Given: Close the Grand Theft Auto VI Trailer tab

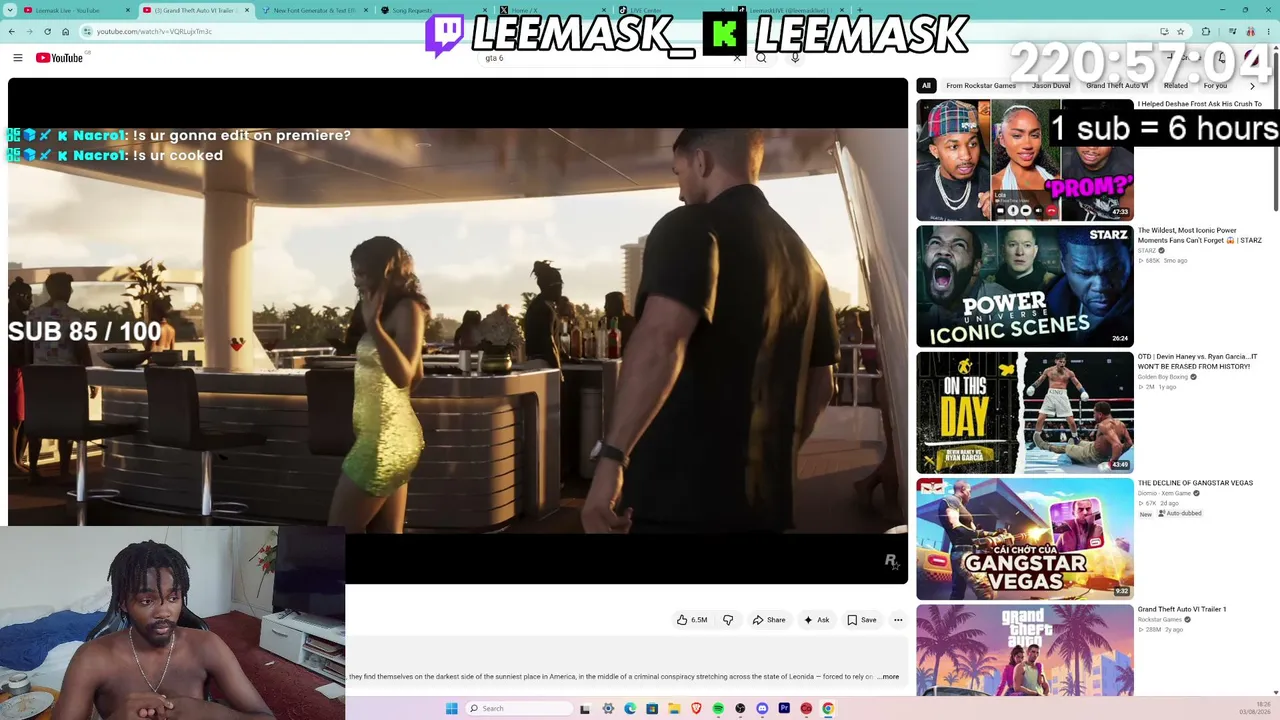Looking at the screenshot, I should [247, 10].
